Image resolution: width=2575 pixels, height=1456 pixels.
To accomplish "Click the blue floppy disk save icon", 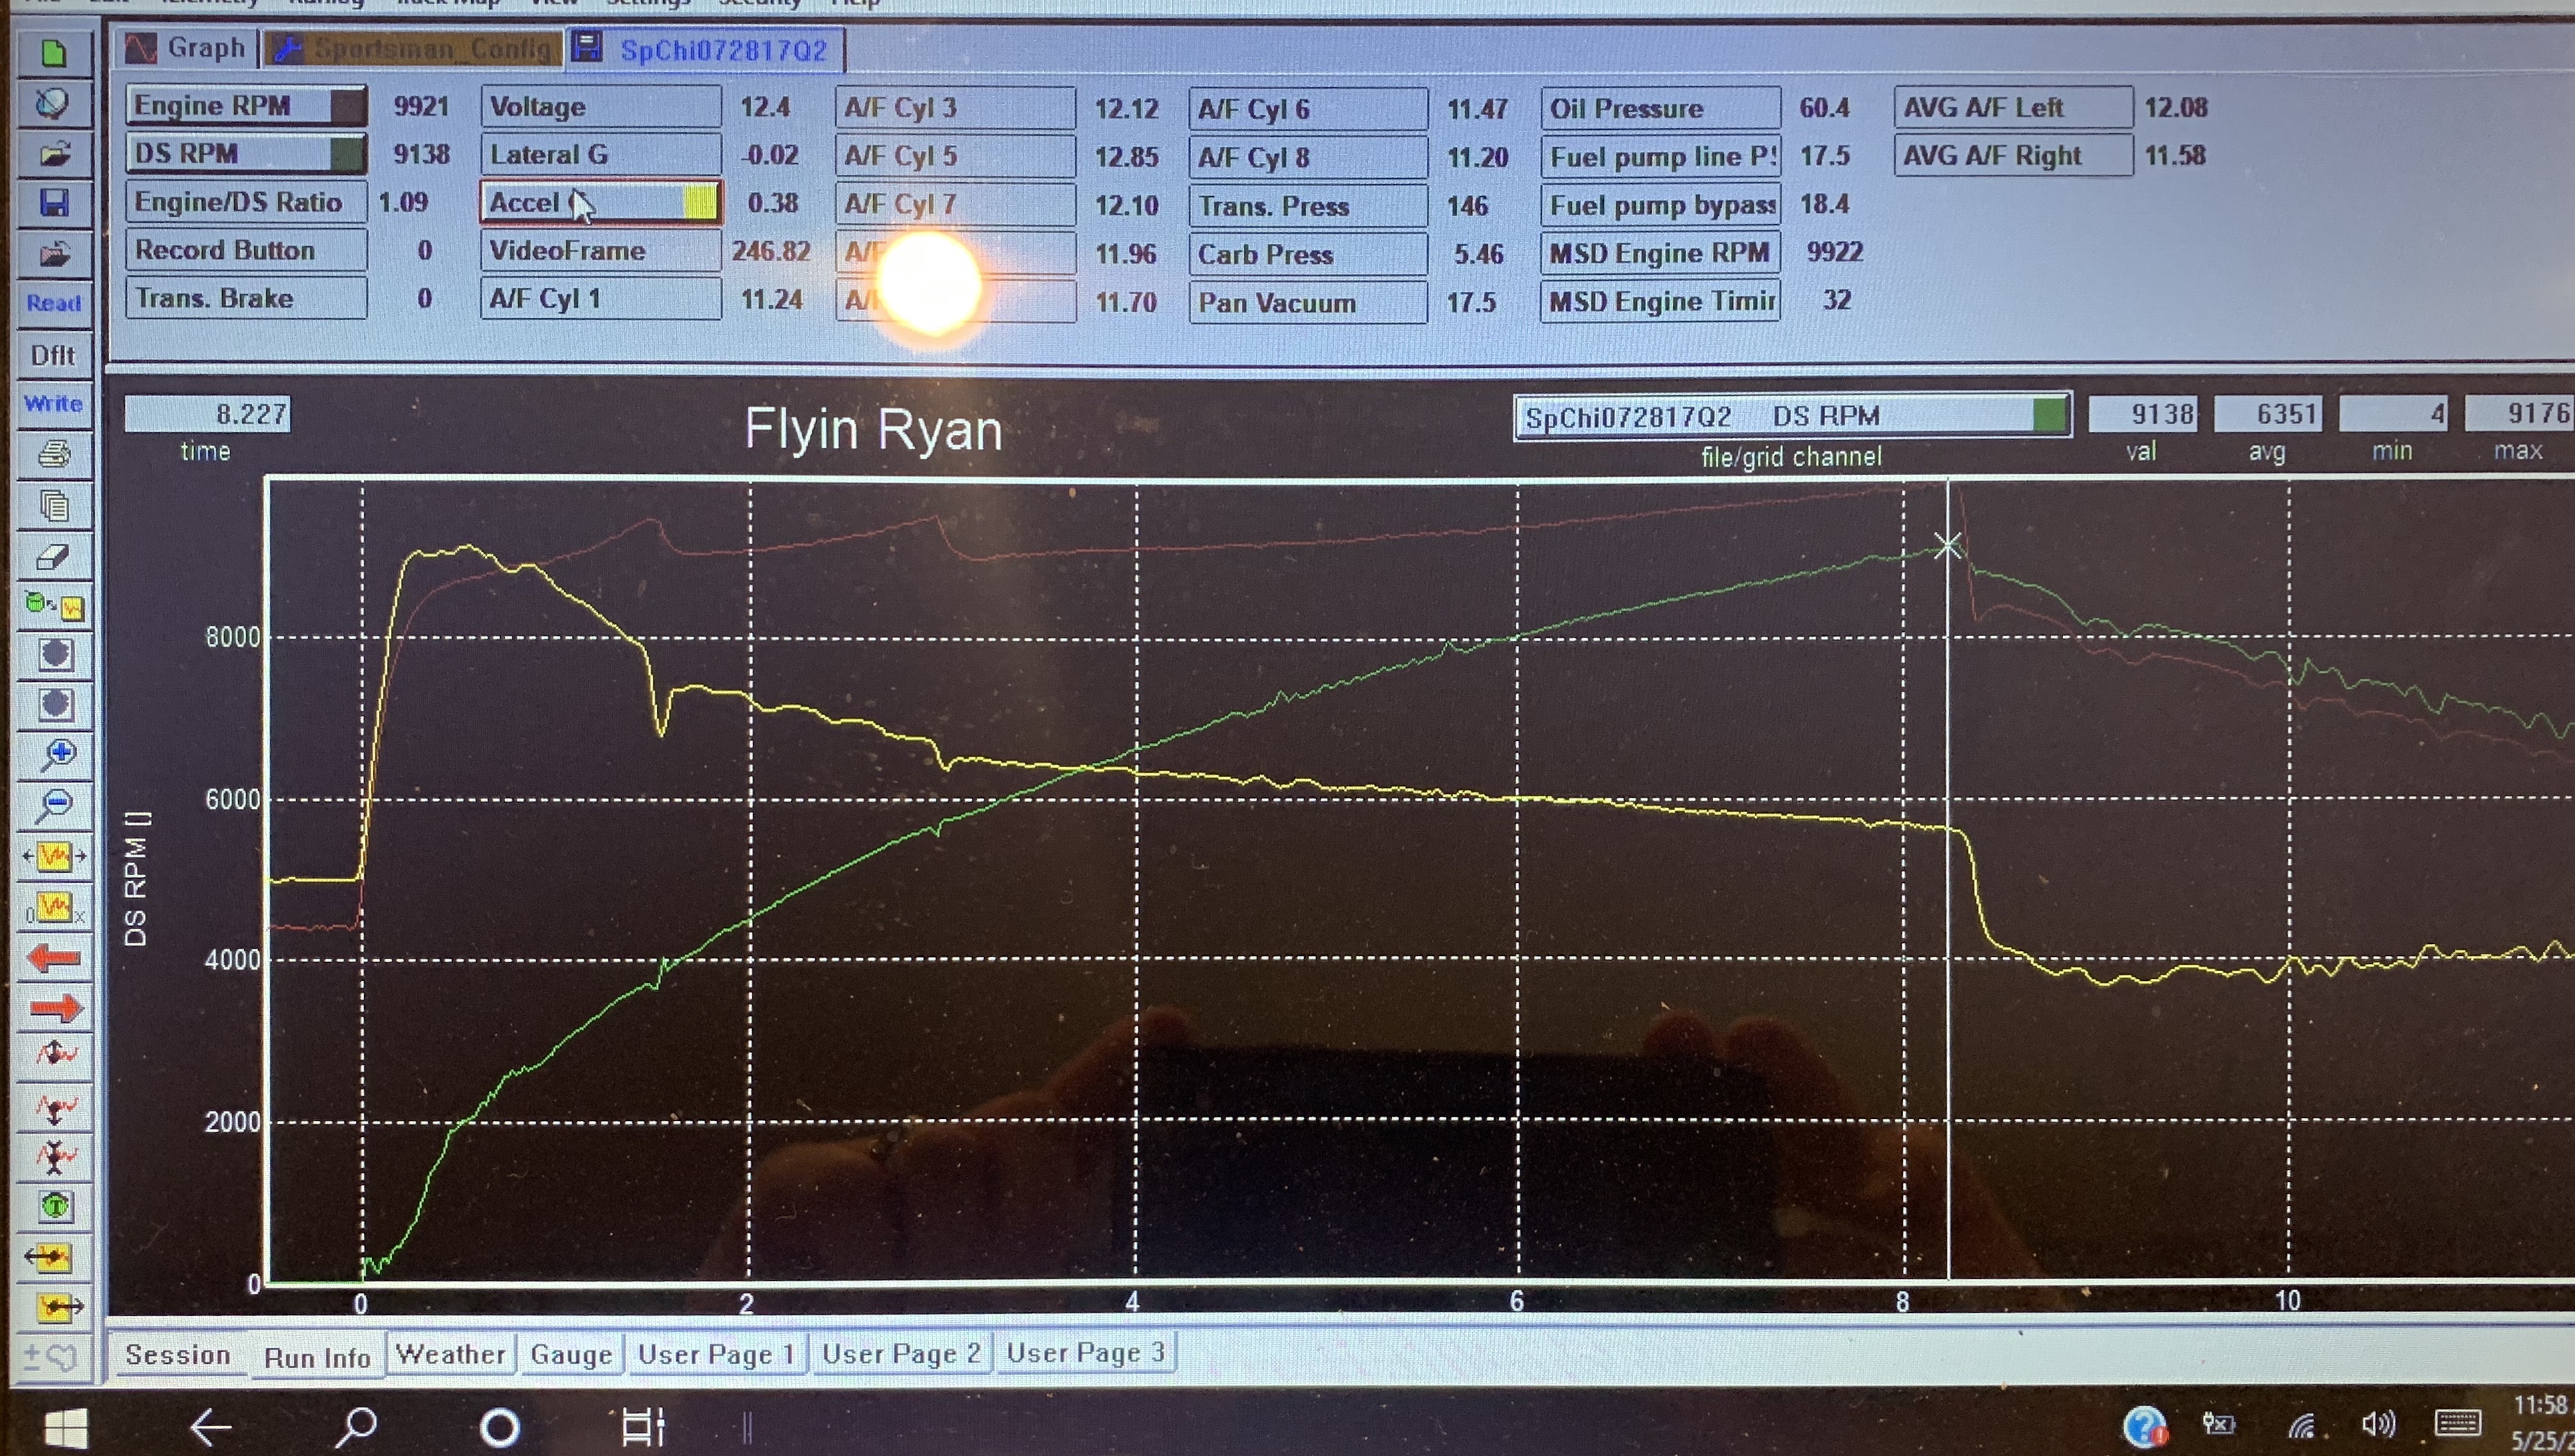I will pos(54,203).
